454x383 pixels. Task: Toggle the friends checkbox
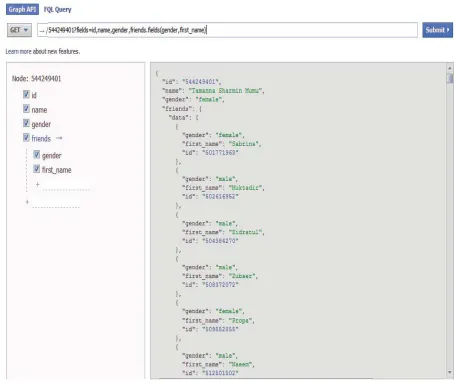click(x=26, y=138)
